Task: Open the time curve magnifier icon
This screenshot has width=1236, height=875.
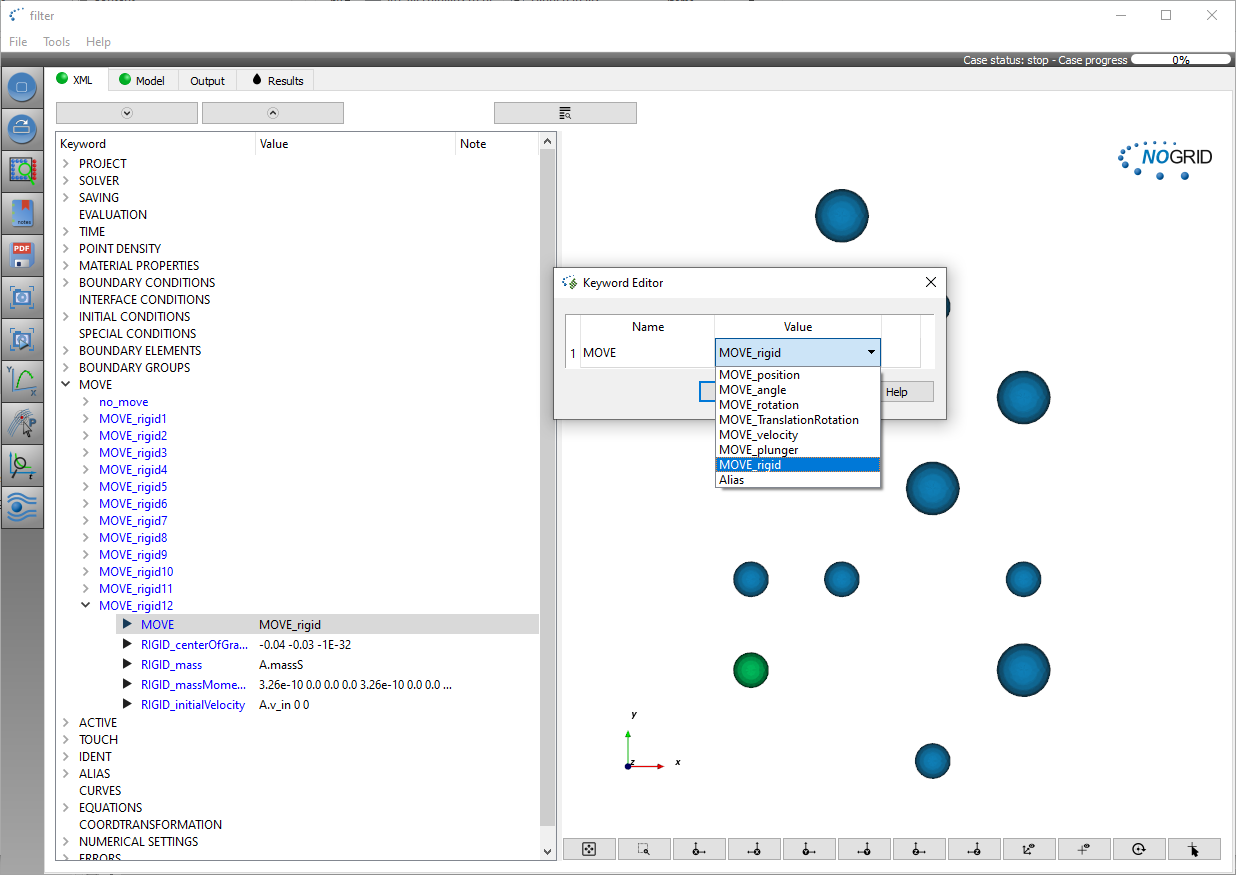Action: (22, 465)
